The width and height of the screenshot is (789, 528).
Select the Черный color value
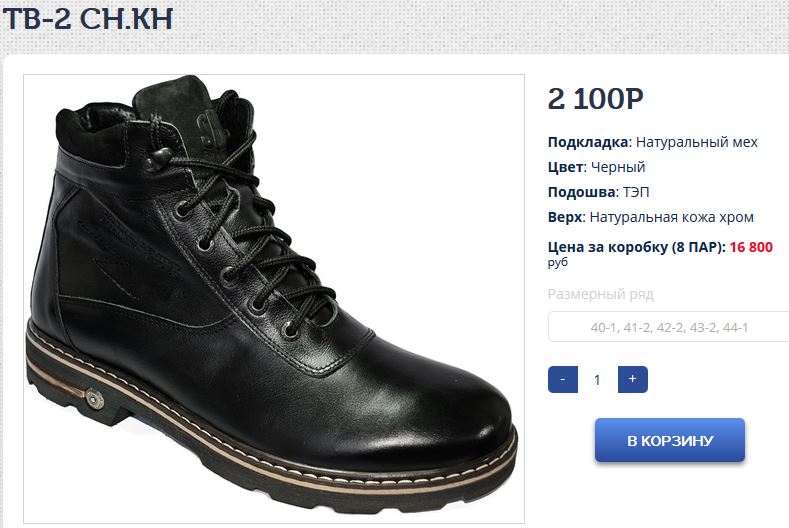pyautogui.click(x=618, y=167)
